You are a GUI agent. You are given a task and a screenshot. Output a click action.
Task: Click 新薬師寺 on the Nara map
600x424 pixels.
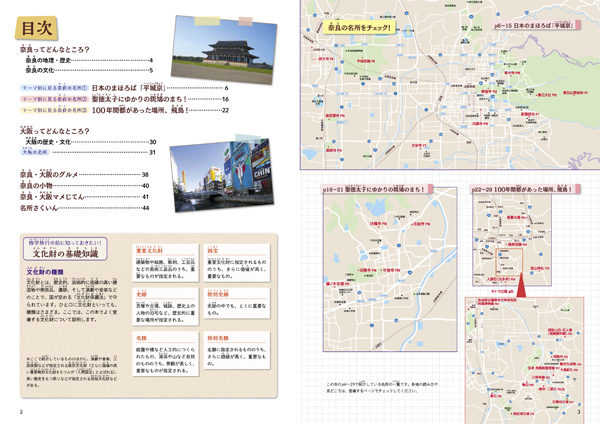pos(530,114)
